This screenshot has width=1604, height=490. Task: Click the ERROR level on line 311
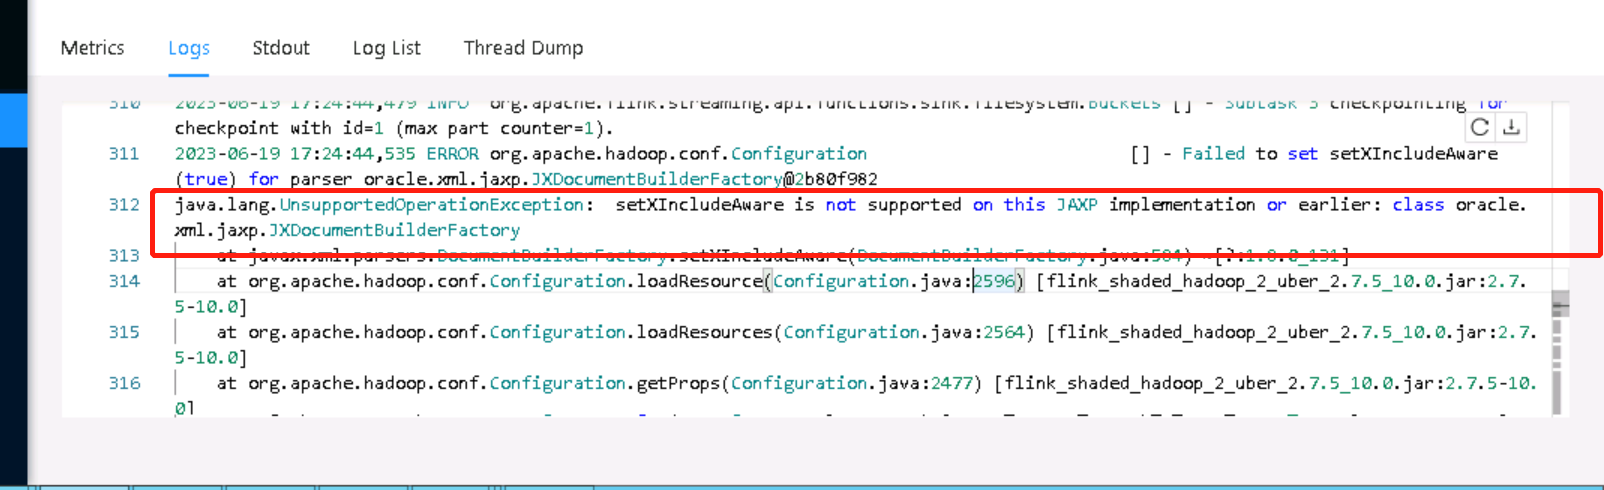pos(453,153)
